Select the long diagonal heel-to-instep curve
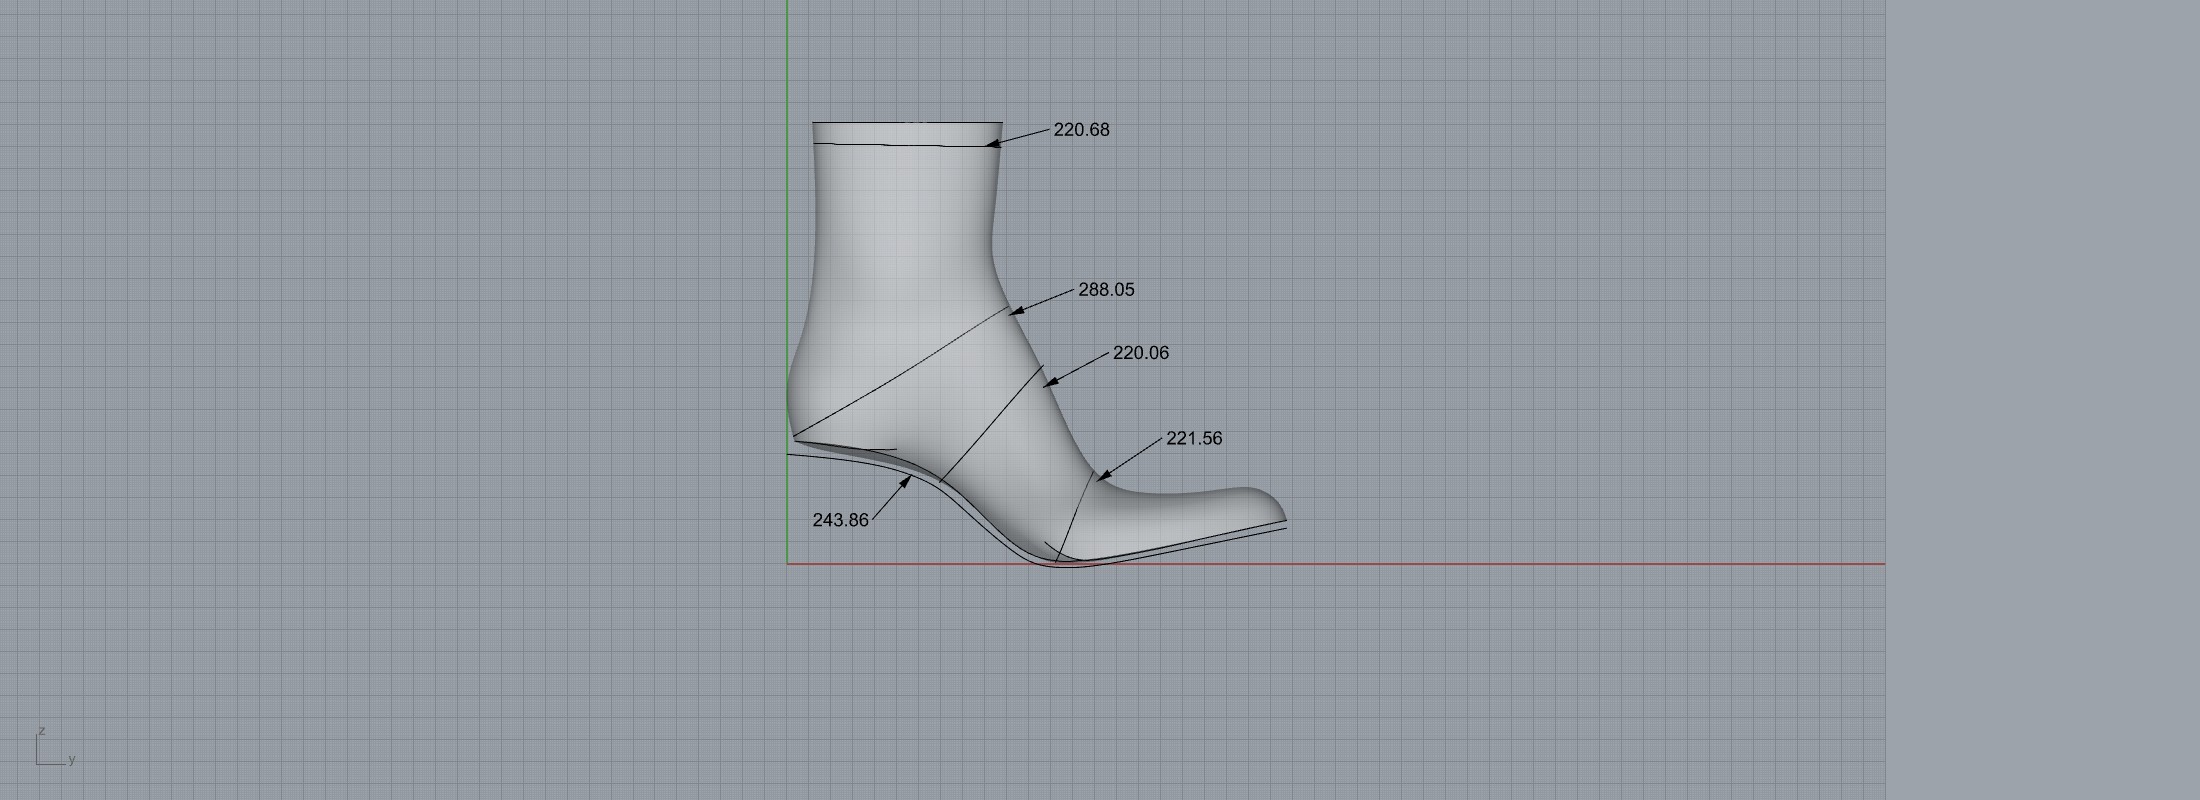The height and width of the screenshot is (800, 2200). point(900,373)
